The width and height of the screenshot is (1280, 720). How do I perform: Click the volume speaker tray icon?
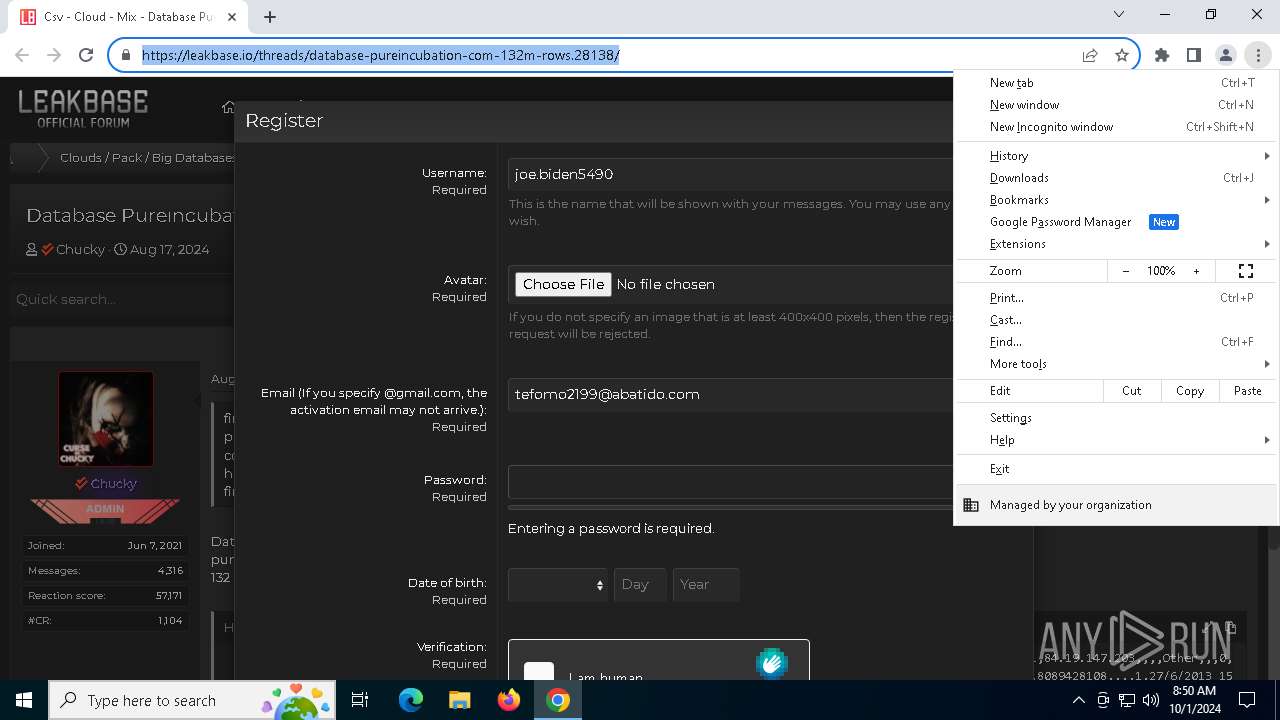point(1150,700)
